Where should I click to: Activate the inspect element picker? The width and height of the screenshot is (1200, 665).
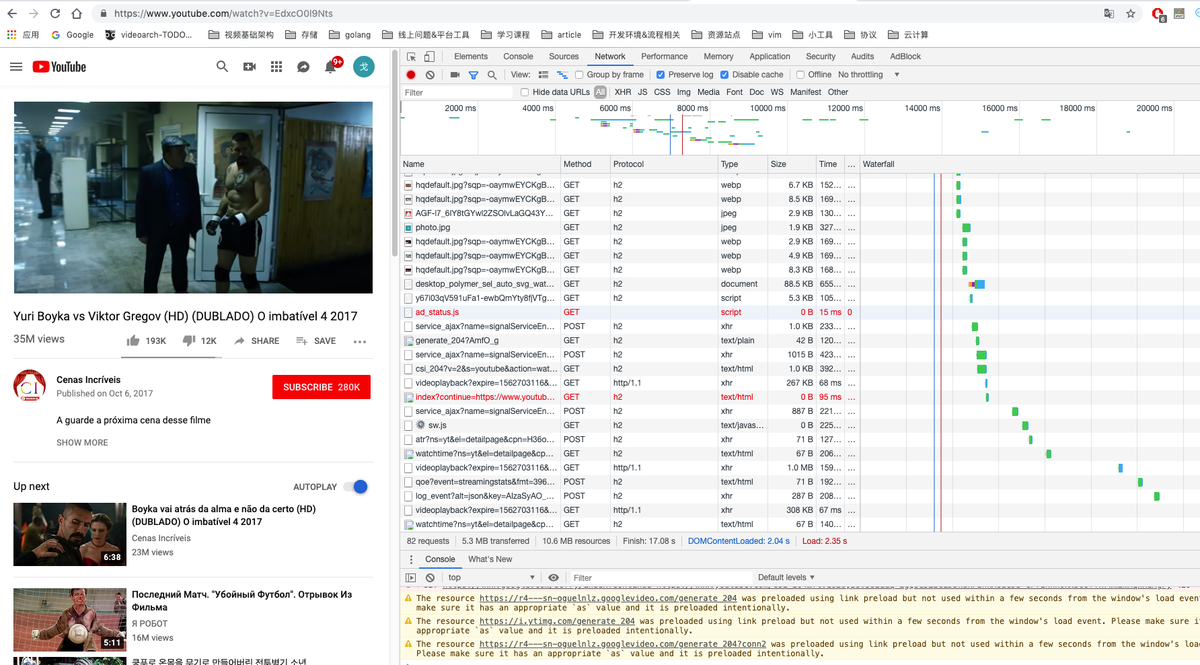[412, 57]
